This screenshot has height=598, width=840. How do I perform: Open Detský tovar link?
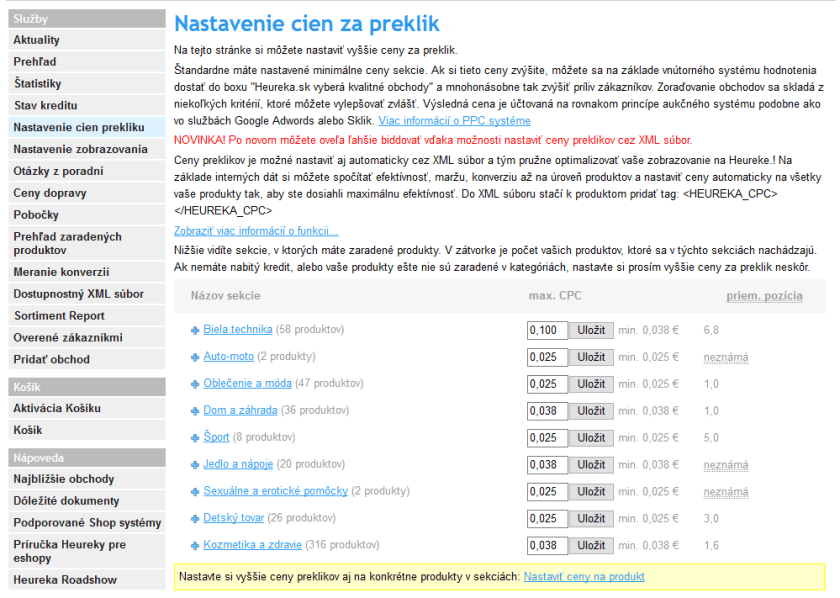(x=233, y=518)
